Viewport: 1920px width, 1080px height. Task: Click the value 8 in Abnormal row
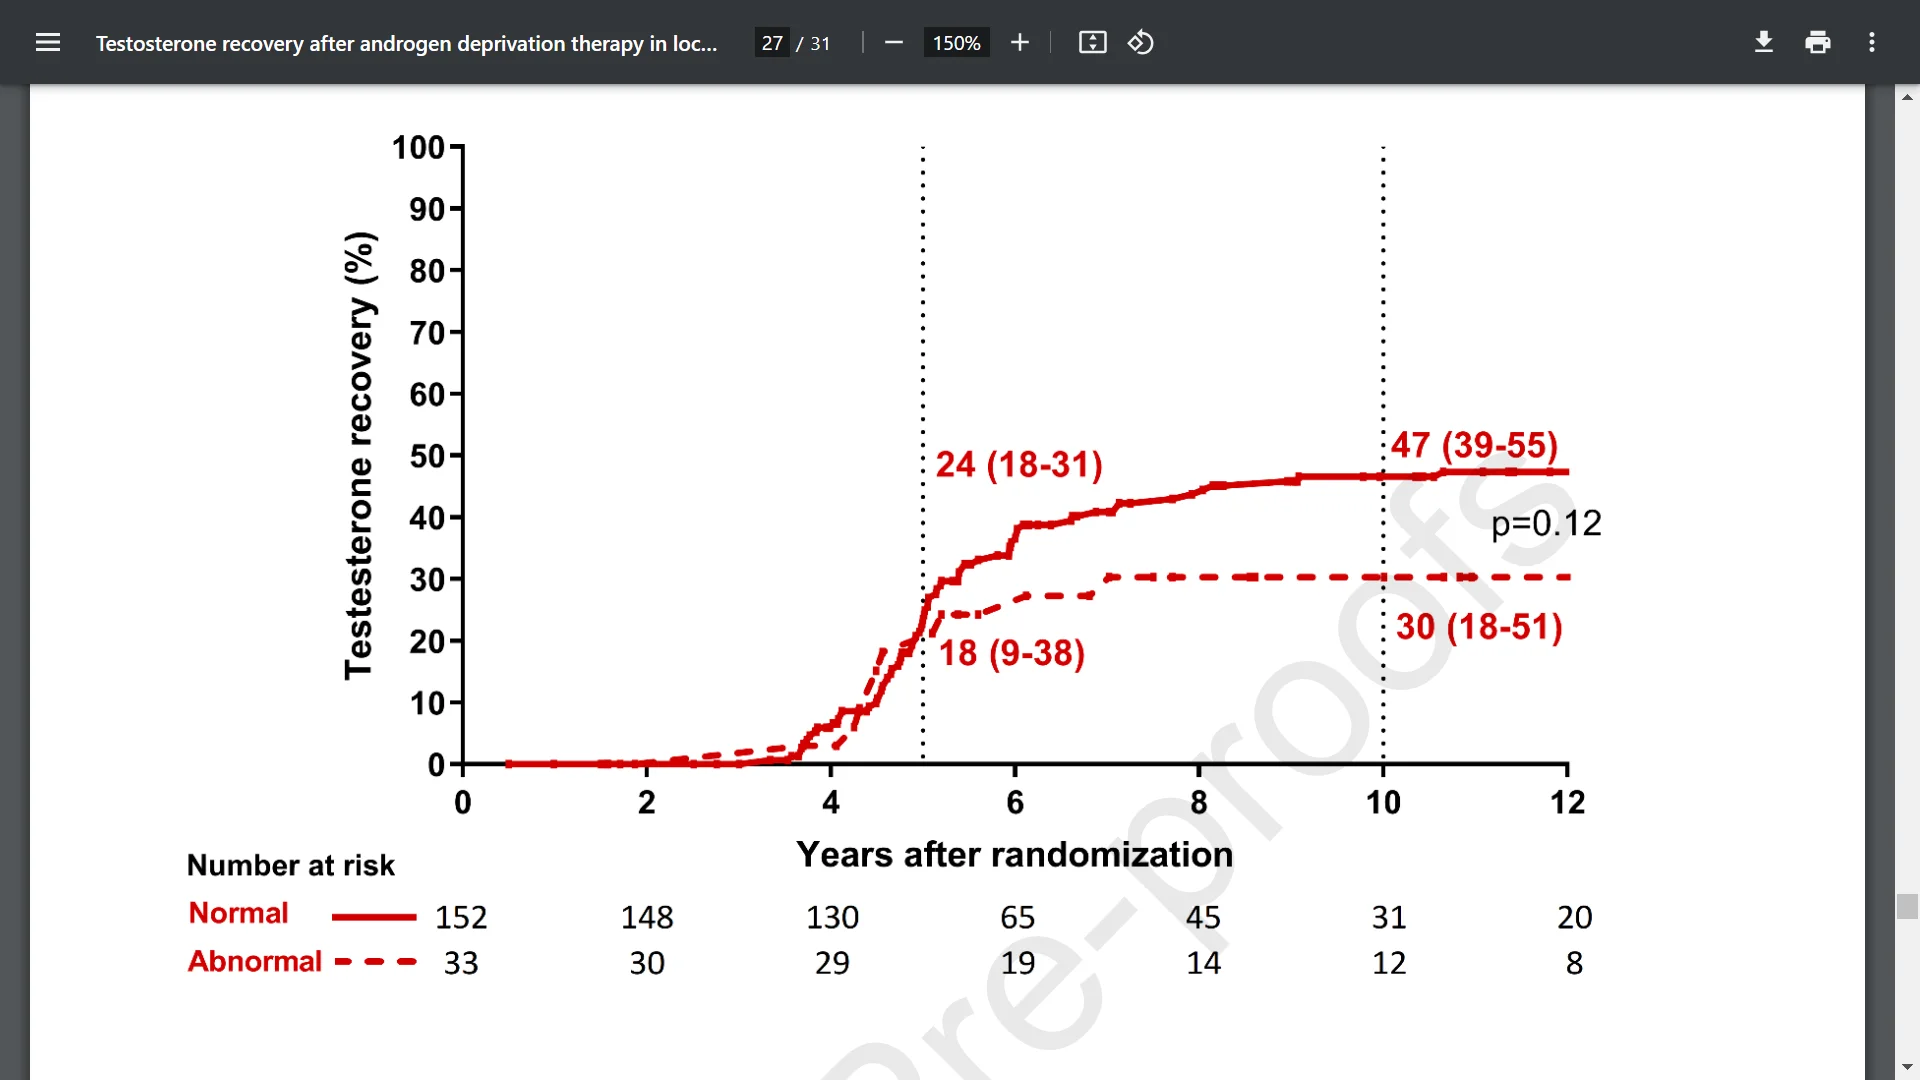click(x=1574, y=963)
